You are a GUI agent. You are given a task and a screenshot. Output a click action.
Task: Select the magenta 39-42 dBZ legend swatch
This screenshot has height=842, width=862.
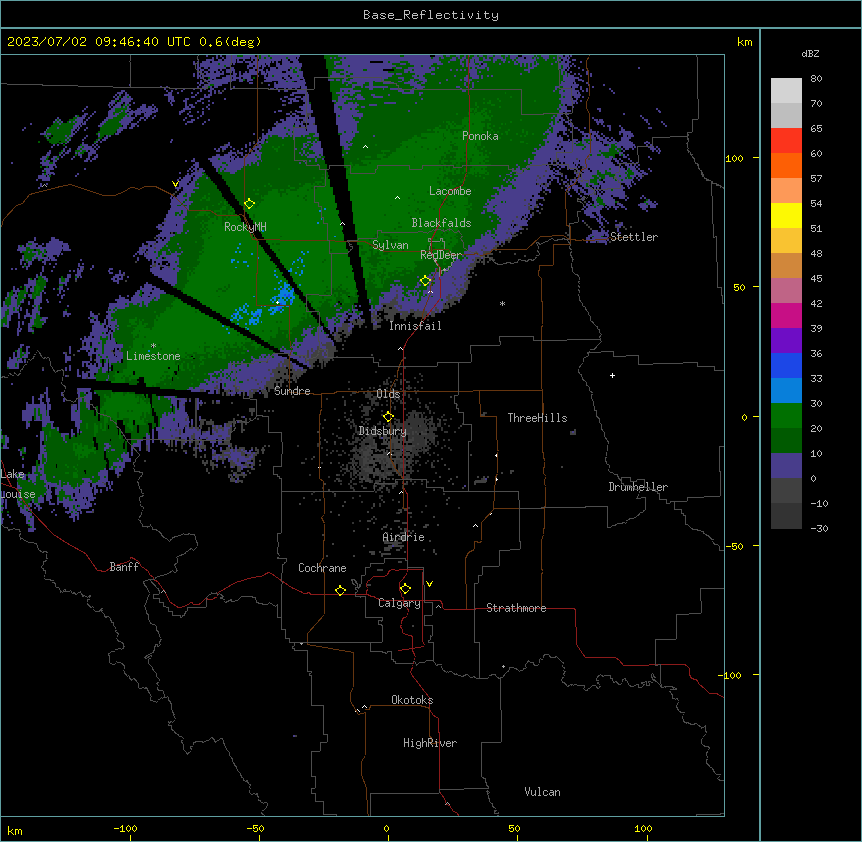pos(786,315)
